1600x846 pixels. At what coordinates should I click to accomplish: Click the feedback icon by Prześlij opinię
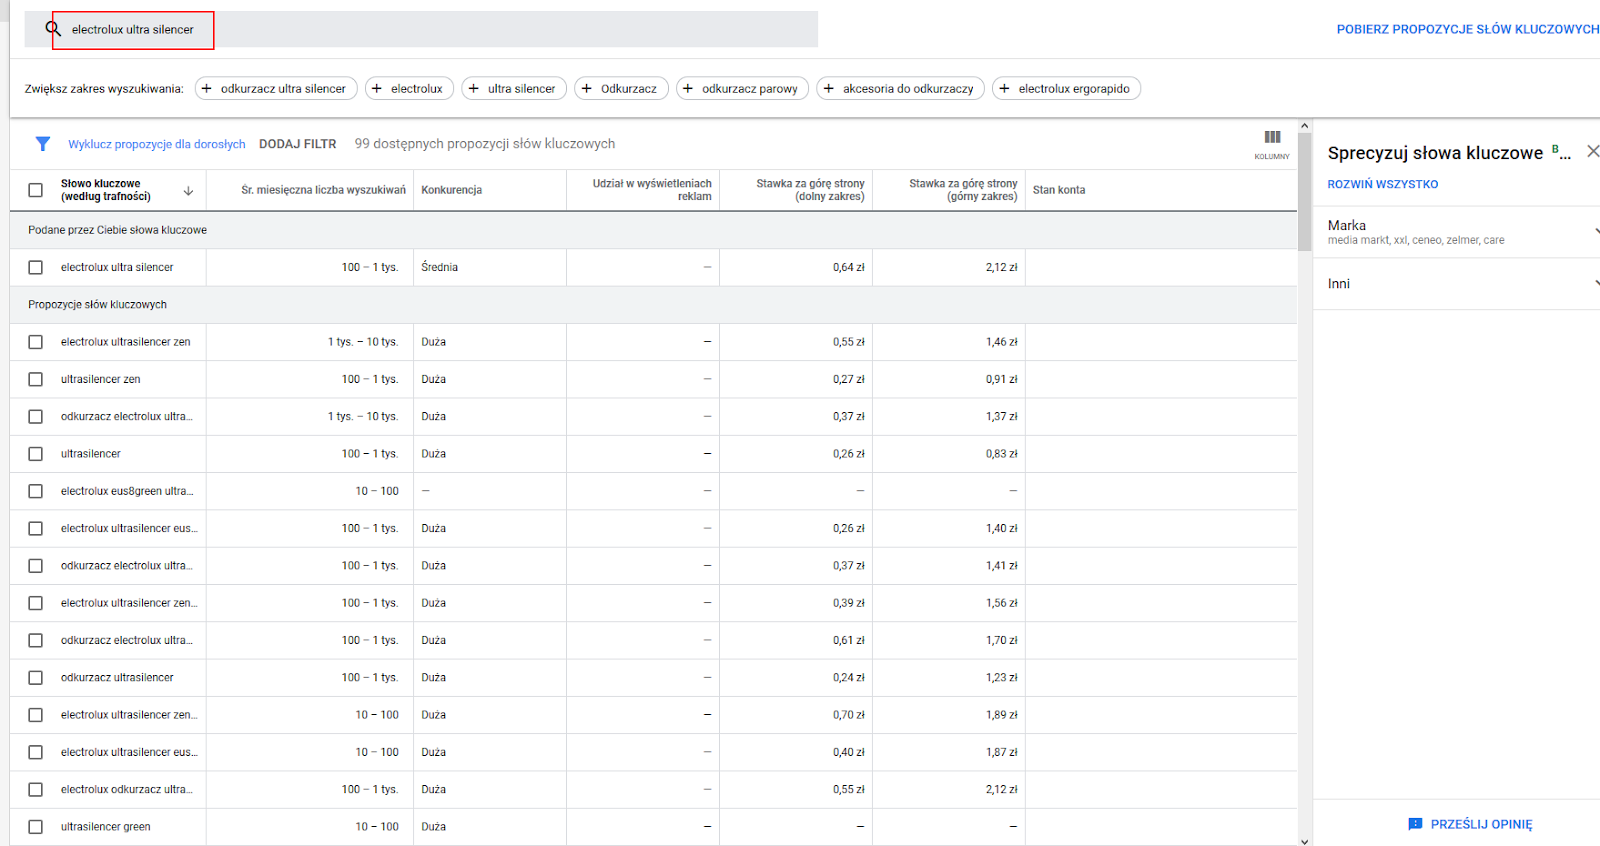point(1415,824)
